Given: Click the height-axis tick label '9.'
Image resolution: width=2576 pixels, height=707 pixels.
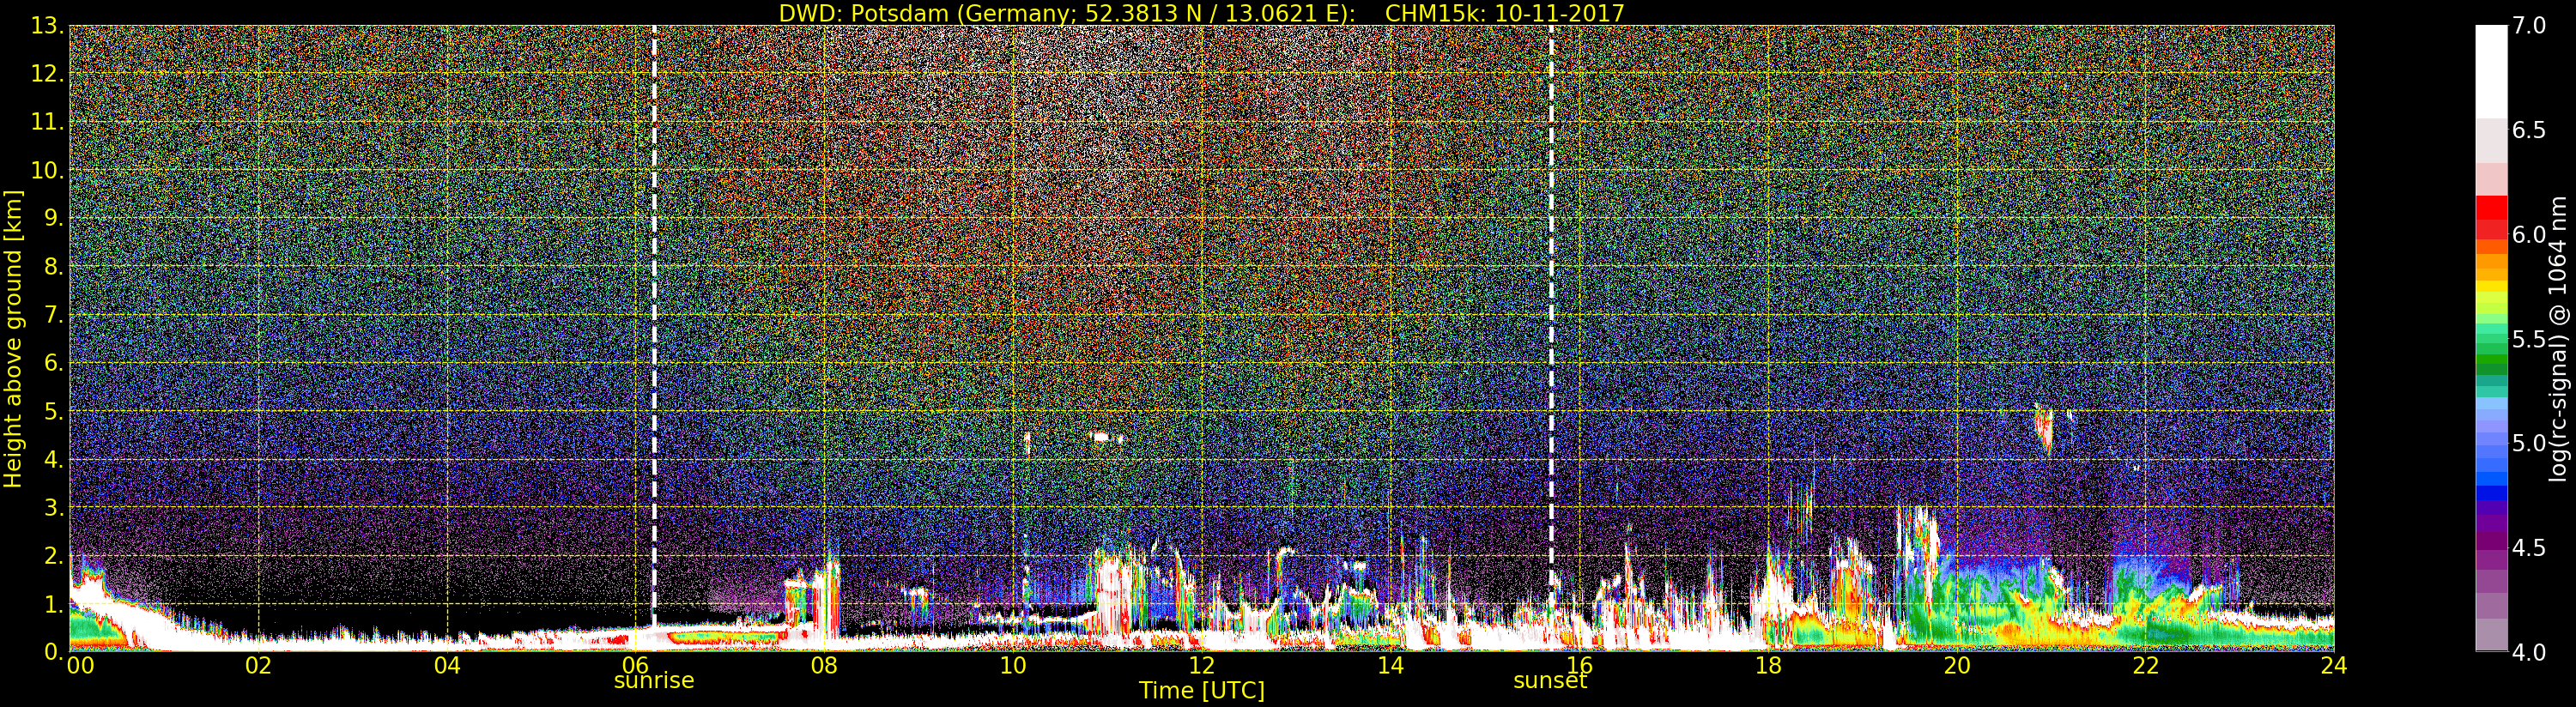Looking at the screenshot, I should pyautogui.click(x=54, y=218).
